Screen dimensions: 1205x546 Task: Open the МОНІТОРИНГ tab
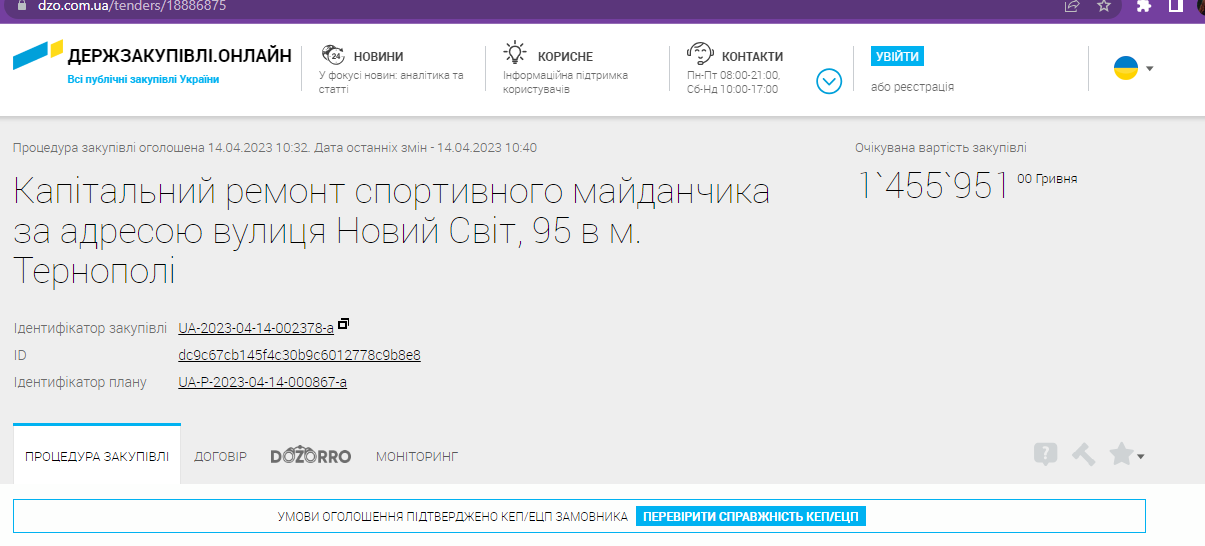click(416, 457)
